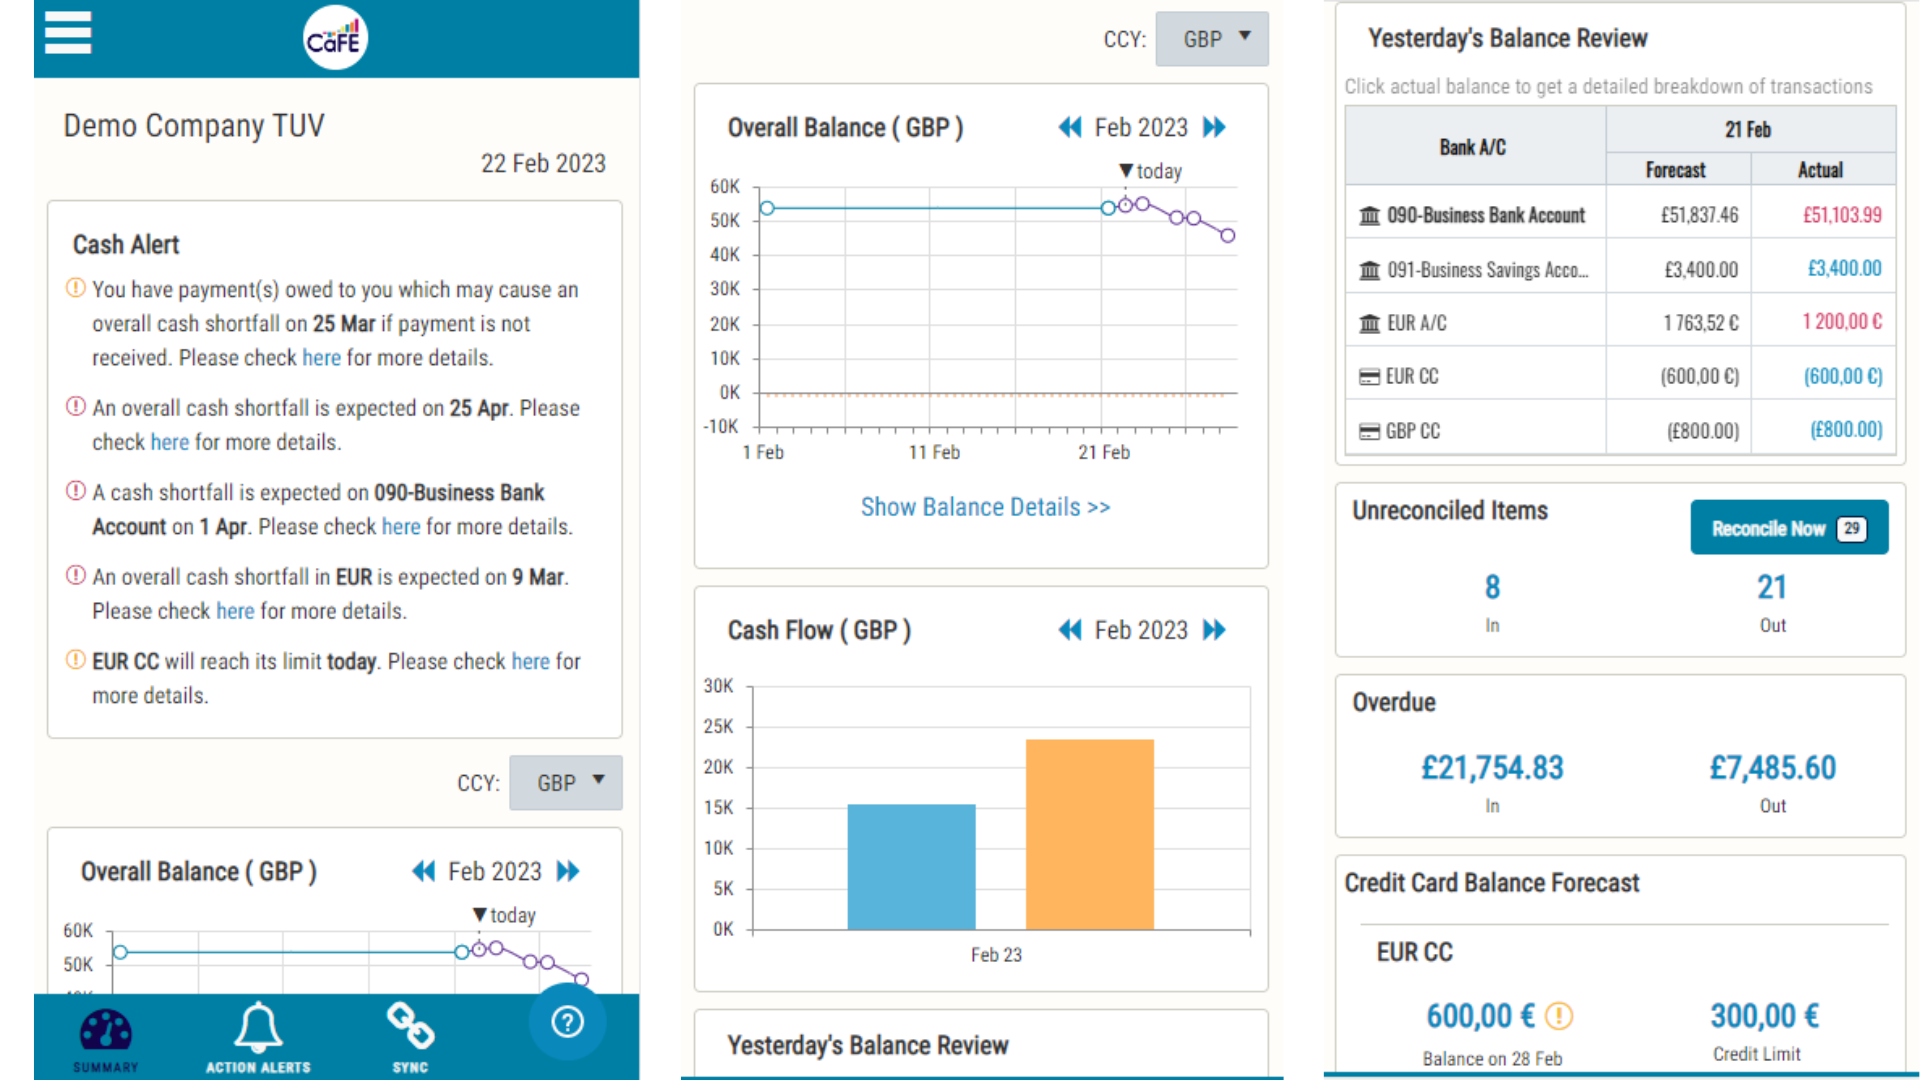Click overdue Out amount £7,485.60
This screenshot has height=1080, width=1920.
tap(1772, 768)
